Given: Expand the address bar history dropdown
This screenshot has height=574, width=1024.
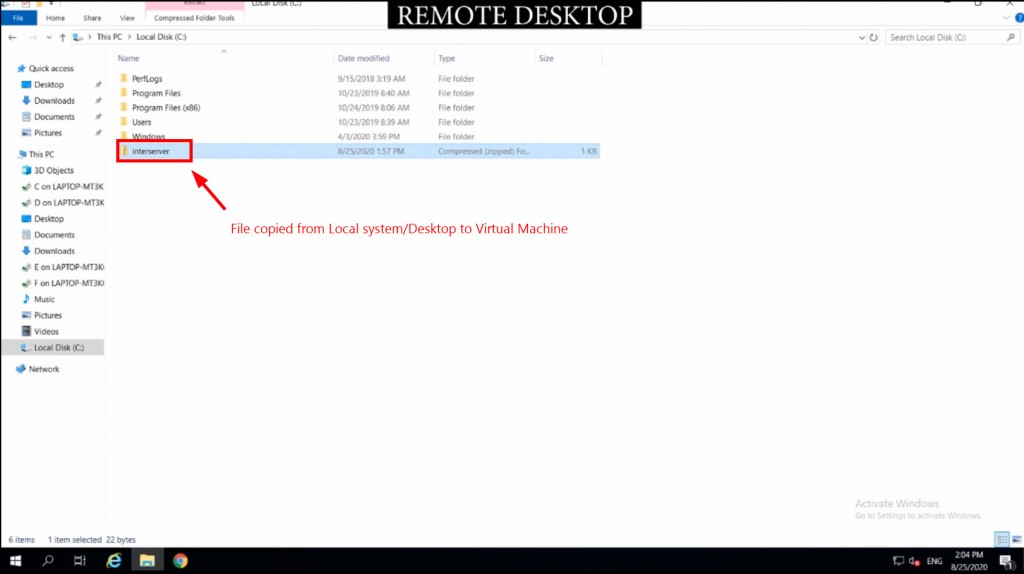Looking at the screenshot, I should point(861,38).
